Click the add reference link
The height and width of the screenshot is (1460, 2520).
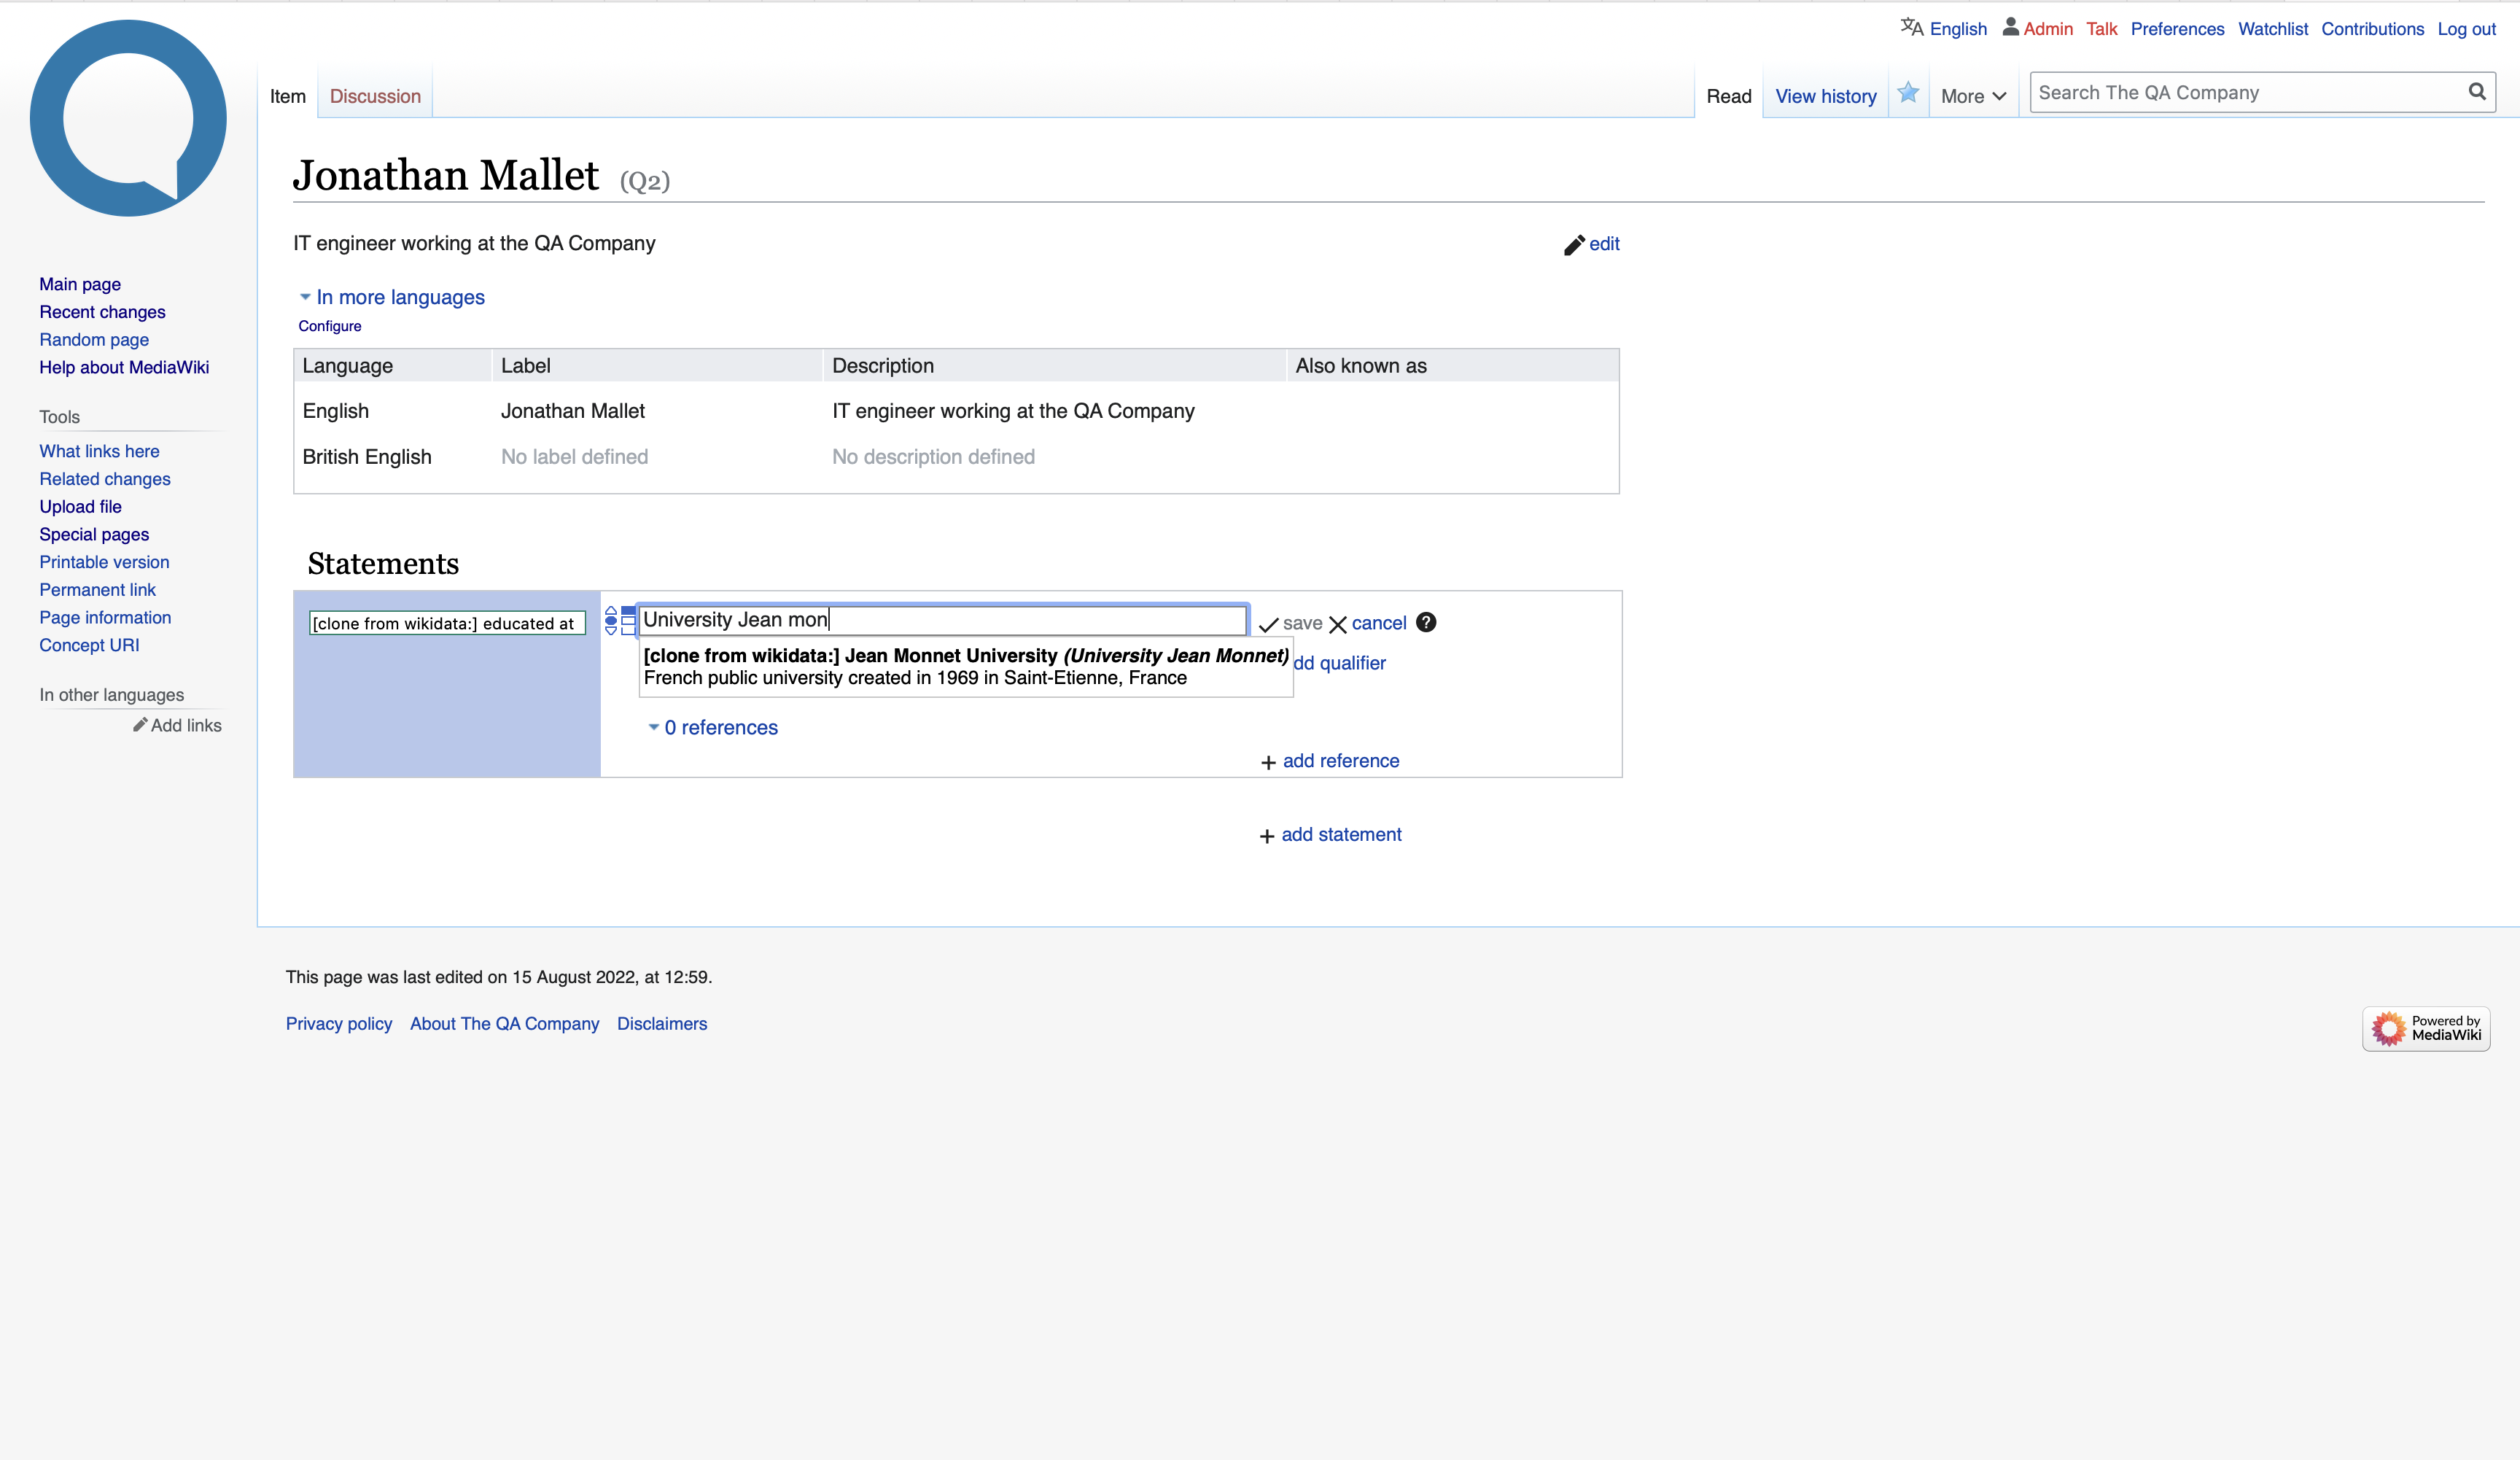pos(1341,761)
